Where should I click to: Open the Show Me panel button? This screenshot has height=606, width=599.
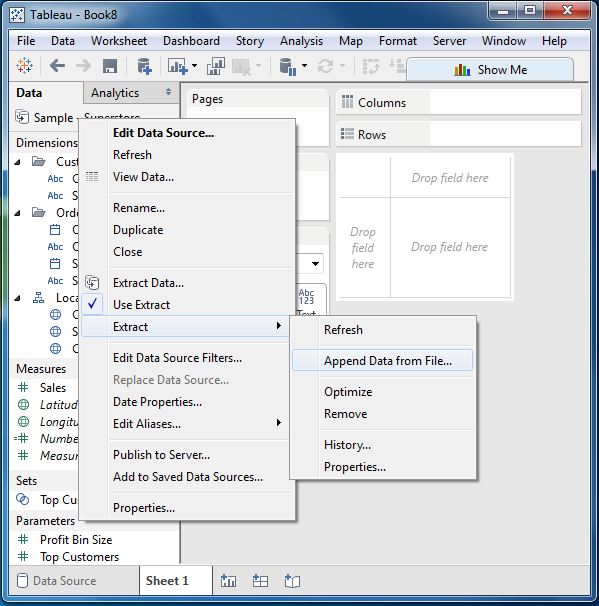pyautogui.click(x=490, y=70)
